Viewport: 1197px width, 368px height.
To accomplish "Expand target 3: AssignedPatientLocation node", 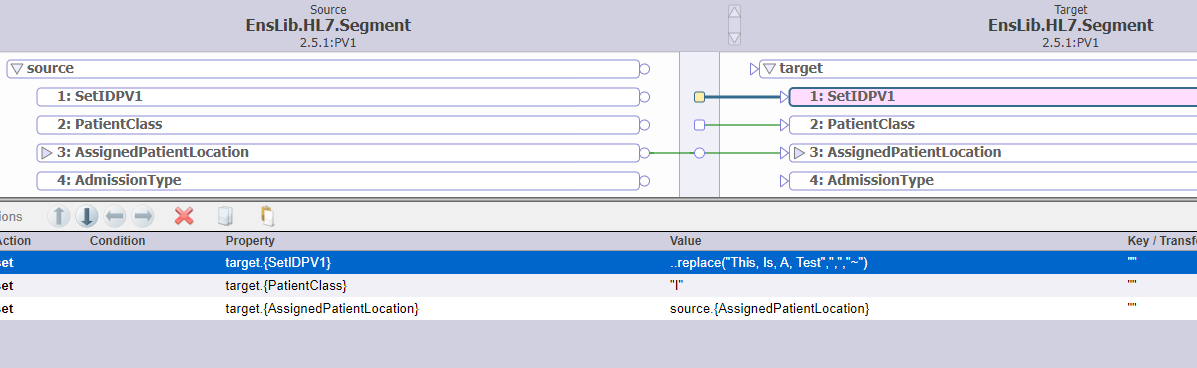I will click(x=799, y=153).
